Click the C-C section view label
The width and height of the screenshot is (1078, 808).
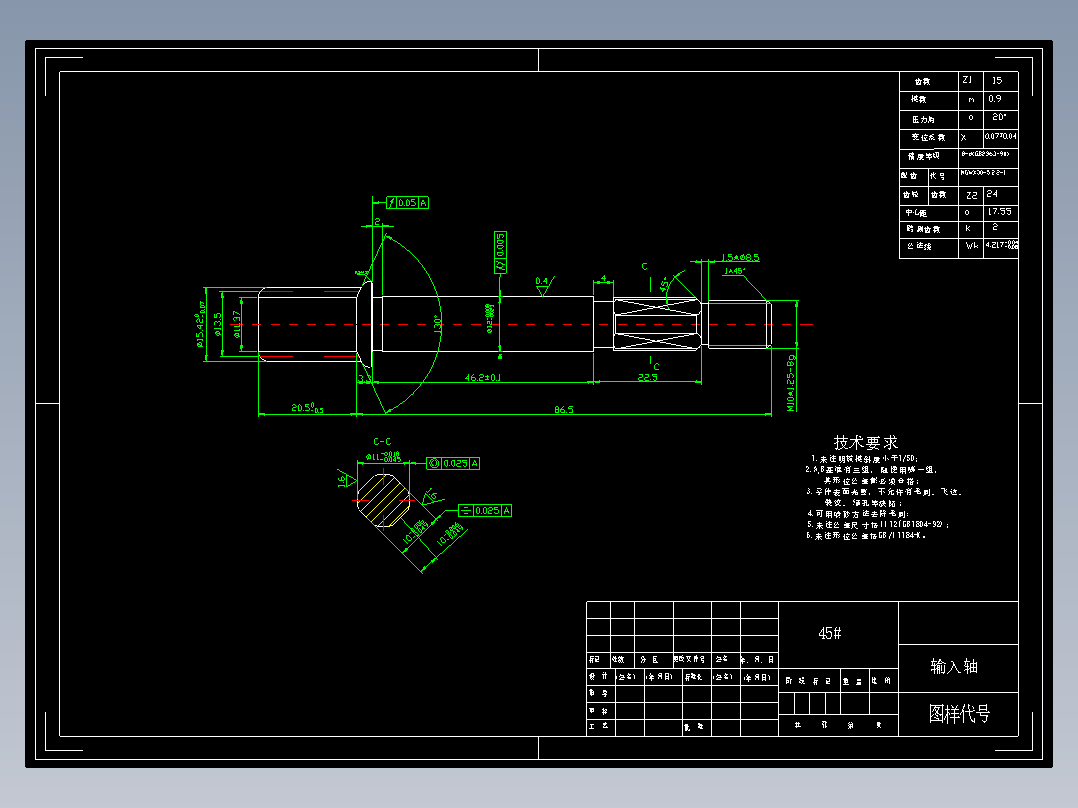[x=382, y=441]
